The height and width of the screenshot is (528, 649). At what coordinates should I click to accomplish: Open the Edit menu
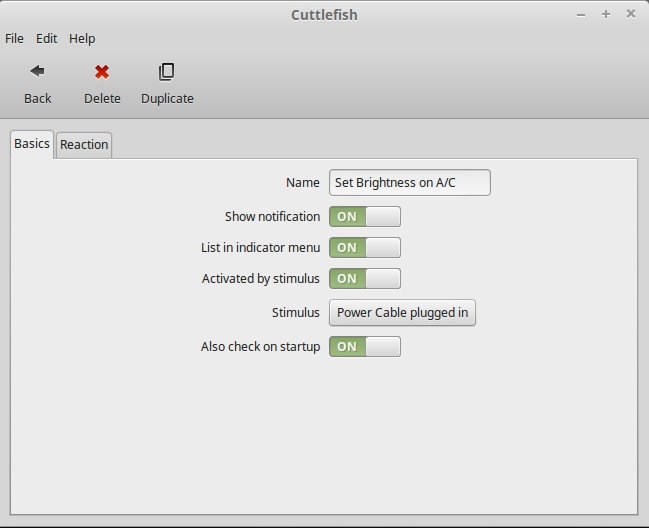click(46, 38)
